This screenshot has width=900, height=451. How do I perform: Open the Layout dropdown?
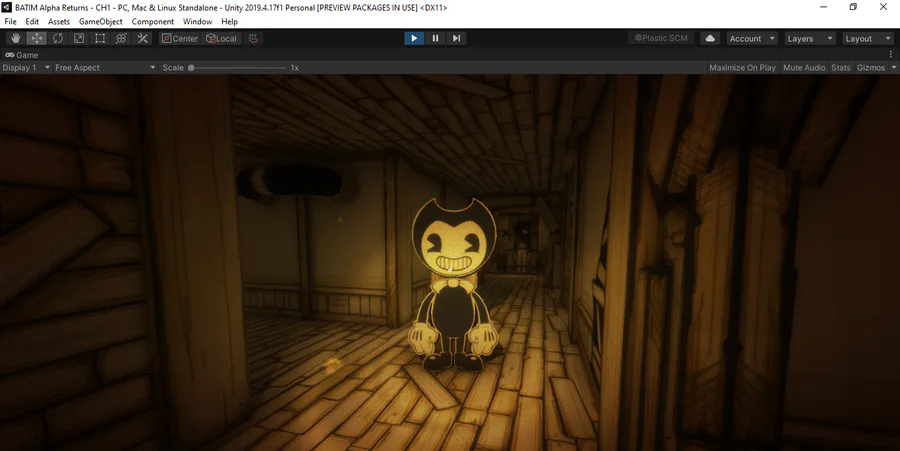click(x=867, y=38)
